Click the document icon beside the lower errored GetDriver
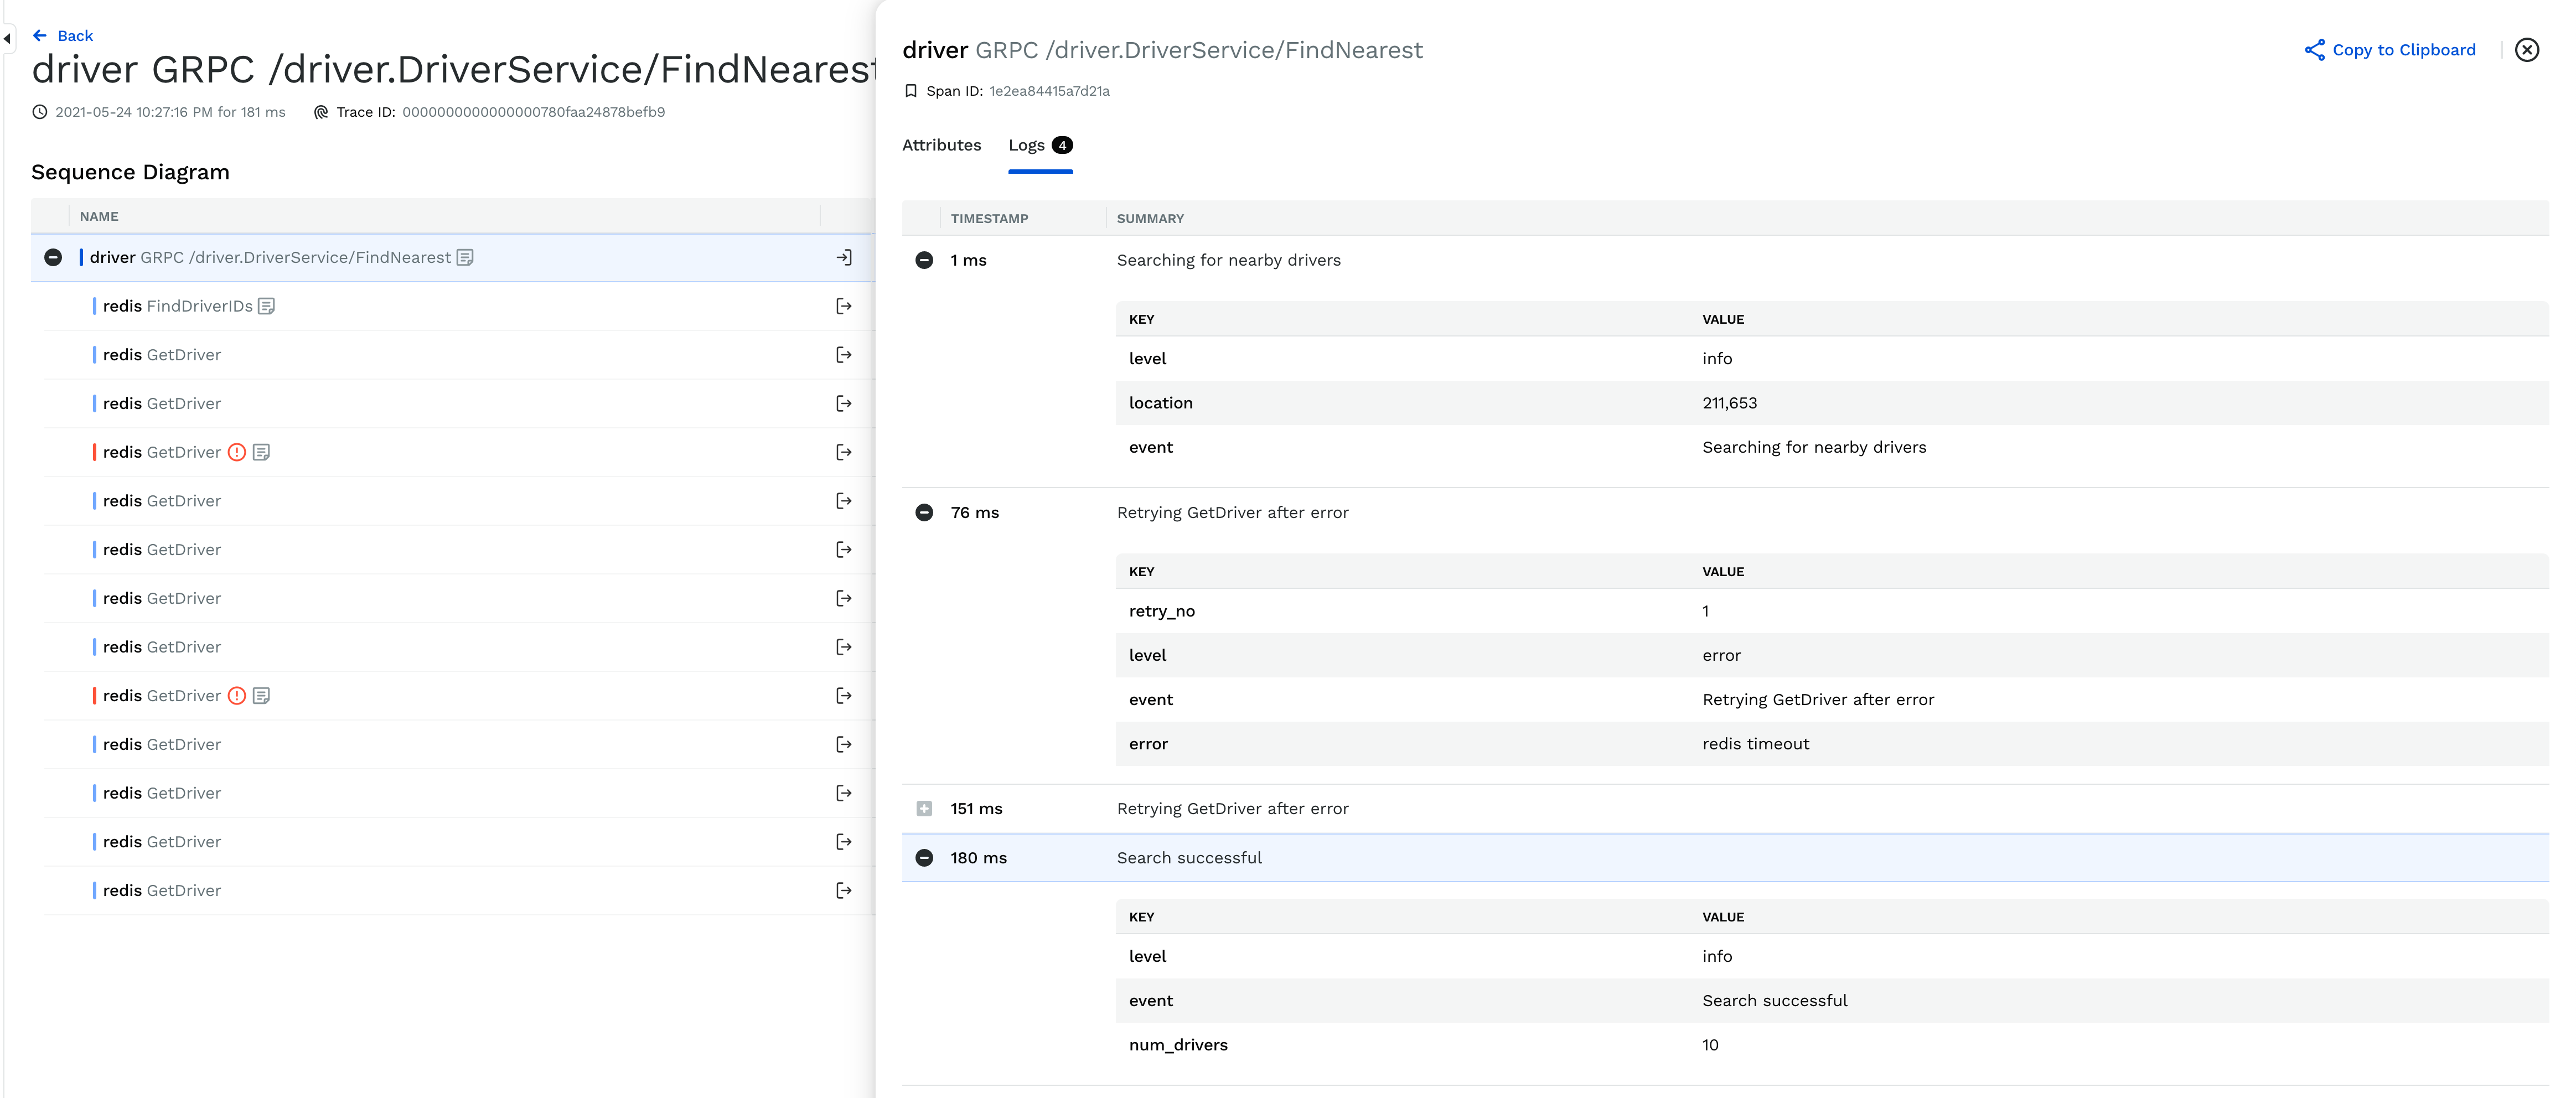Viewport: 2576px width, 1098px height. [261, 695]
